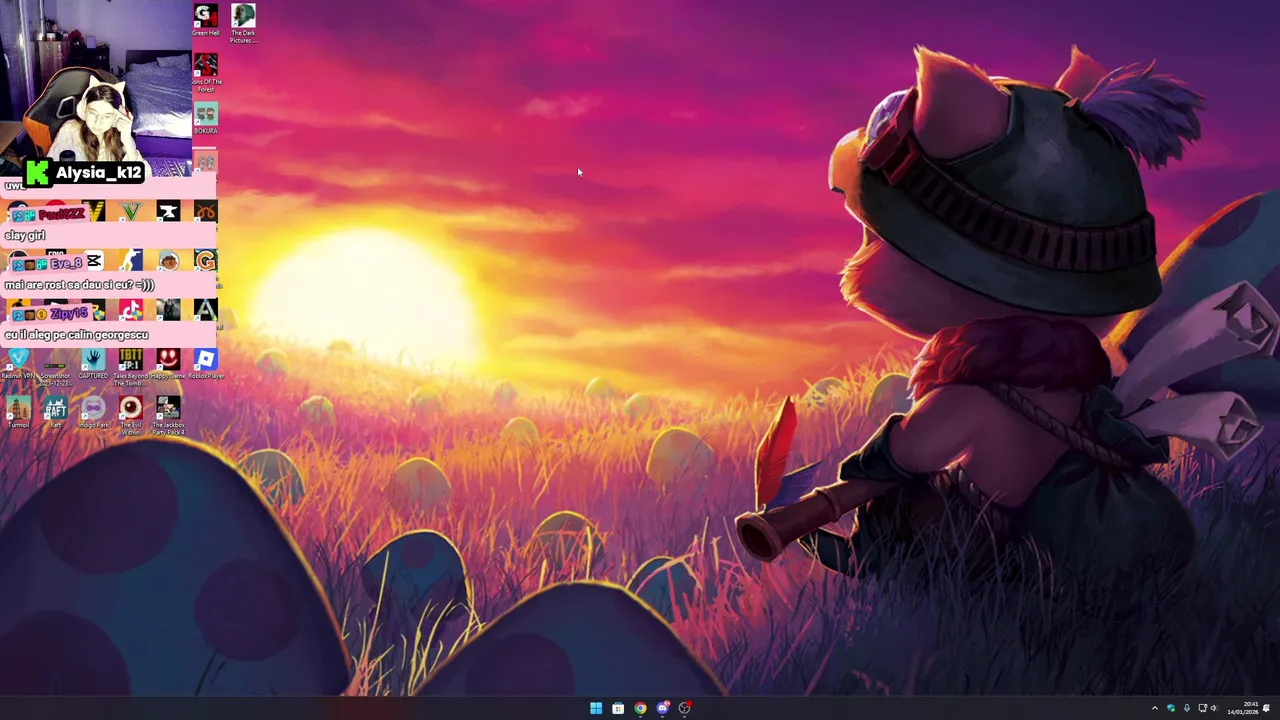Click the chat username Zipy15
This screenshot has width=1280, height=720.
coord(69,313)
